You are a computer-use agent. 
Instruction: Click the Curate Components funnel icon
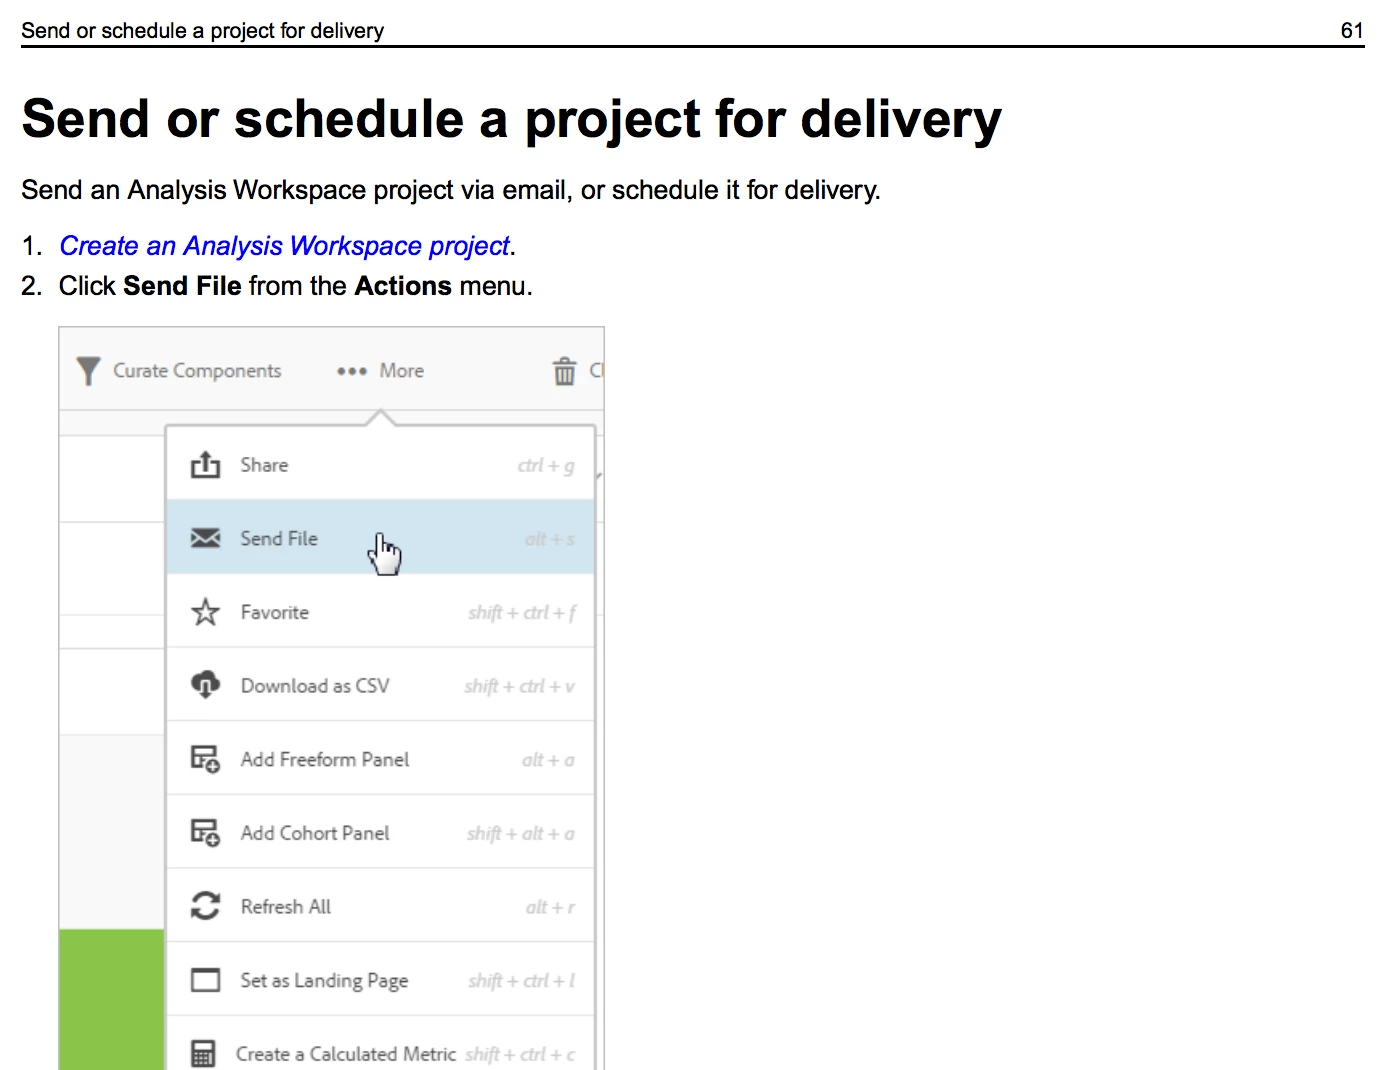pos(88,371)
